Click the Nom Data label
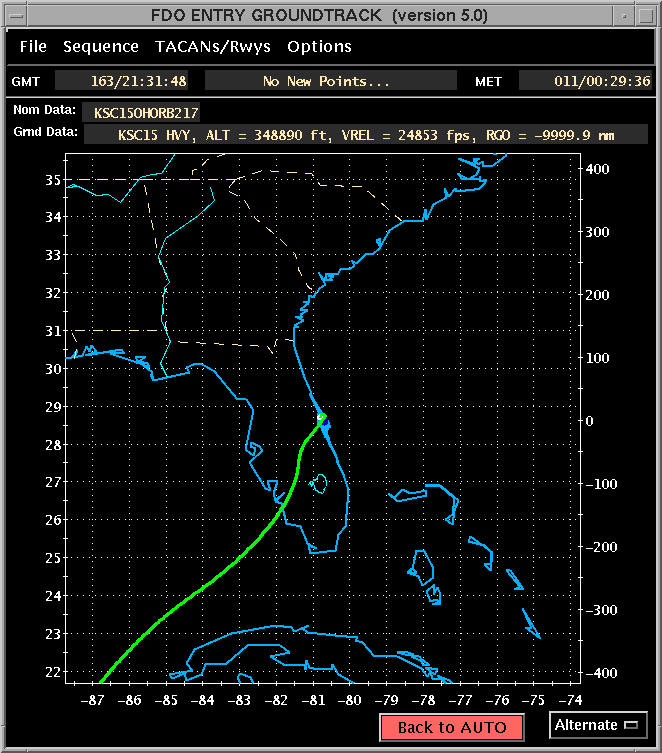The height and width of the screenshot is (753, 662). 44,109
